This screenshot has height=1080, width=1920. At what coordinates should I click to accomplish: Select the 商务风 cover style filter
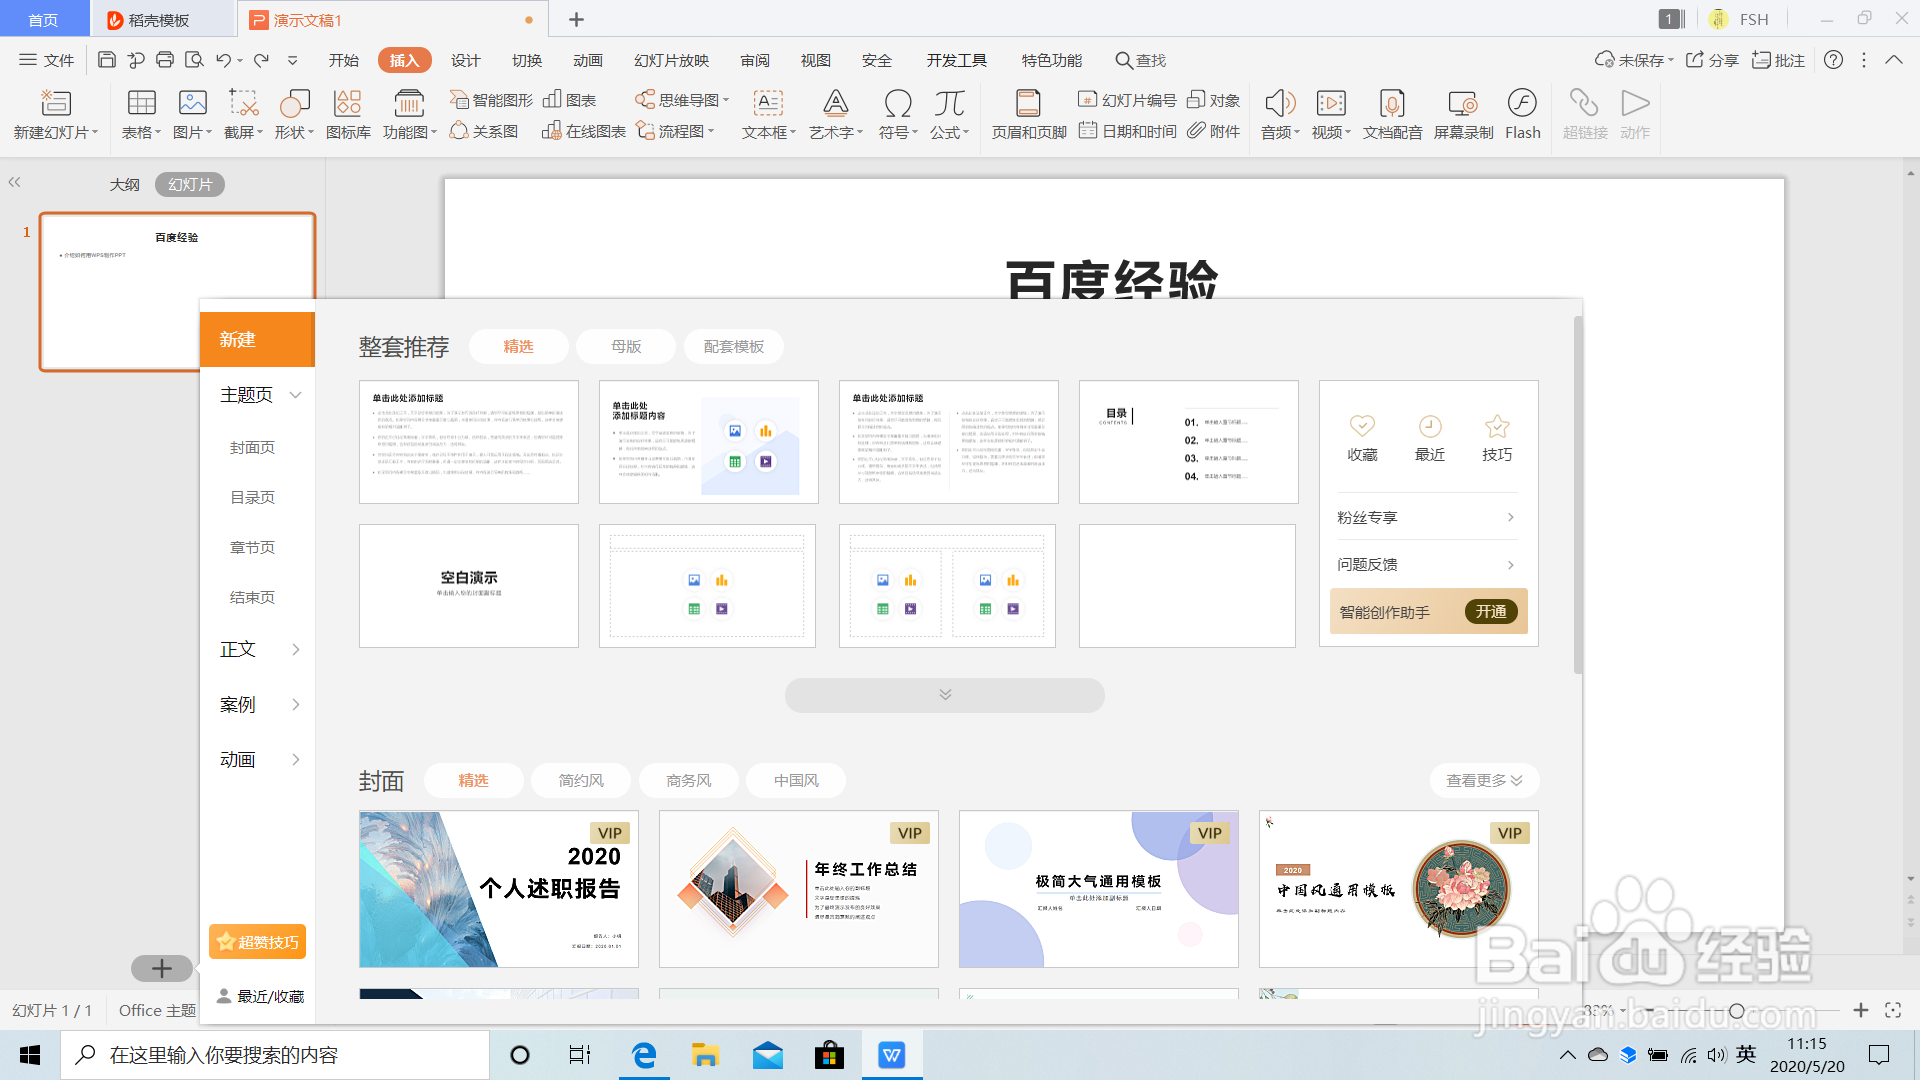(x=689, y=780)
